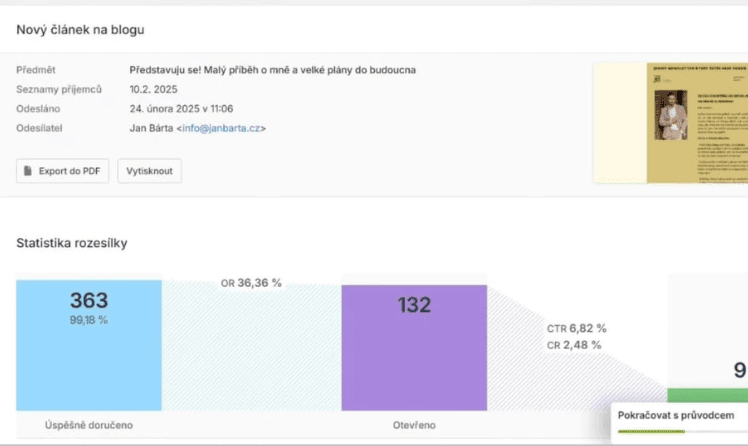Click the Otevřeno label under purple bar
Image resolution: width=748 pixels, height=446 pixels.
click(413, 425)
